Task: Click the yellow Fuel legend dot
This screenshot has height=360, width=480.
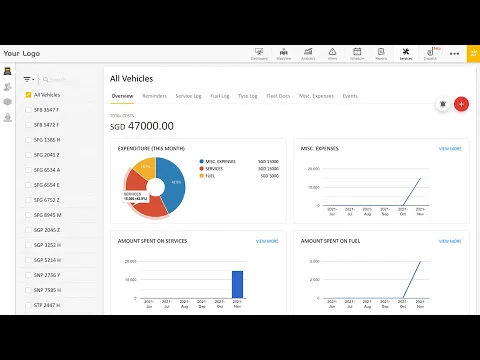Action: (x=201, y=176)
